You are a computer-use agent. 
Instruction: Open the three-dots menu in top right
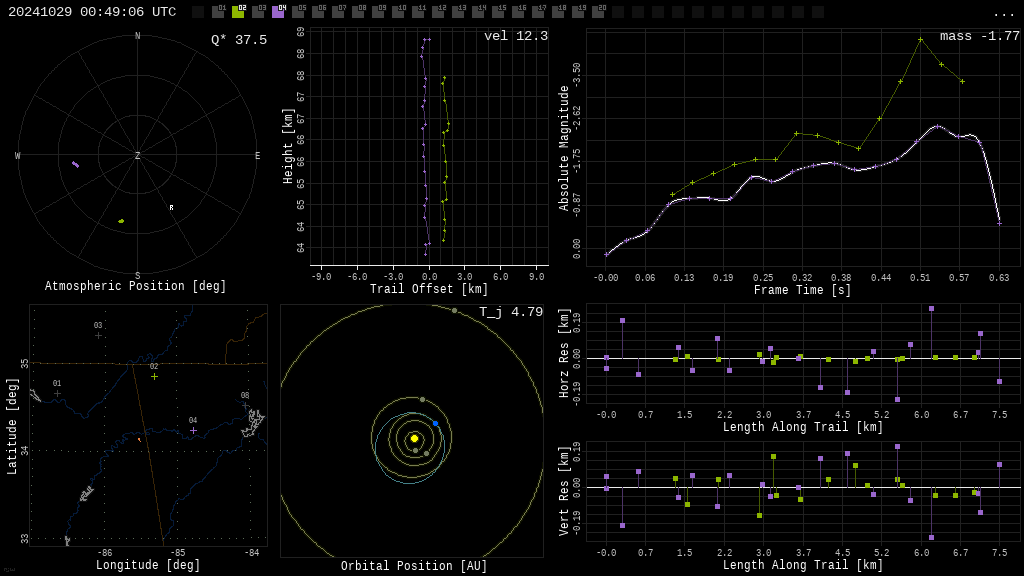(x=1003, y=13)
